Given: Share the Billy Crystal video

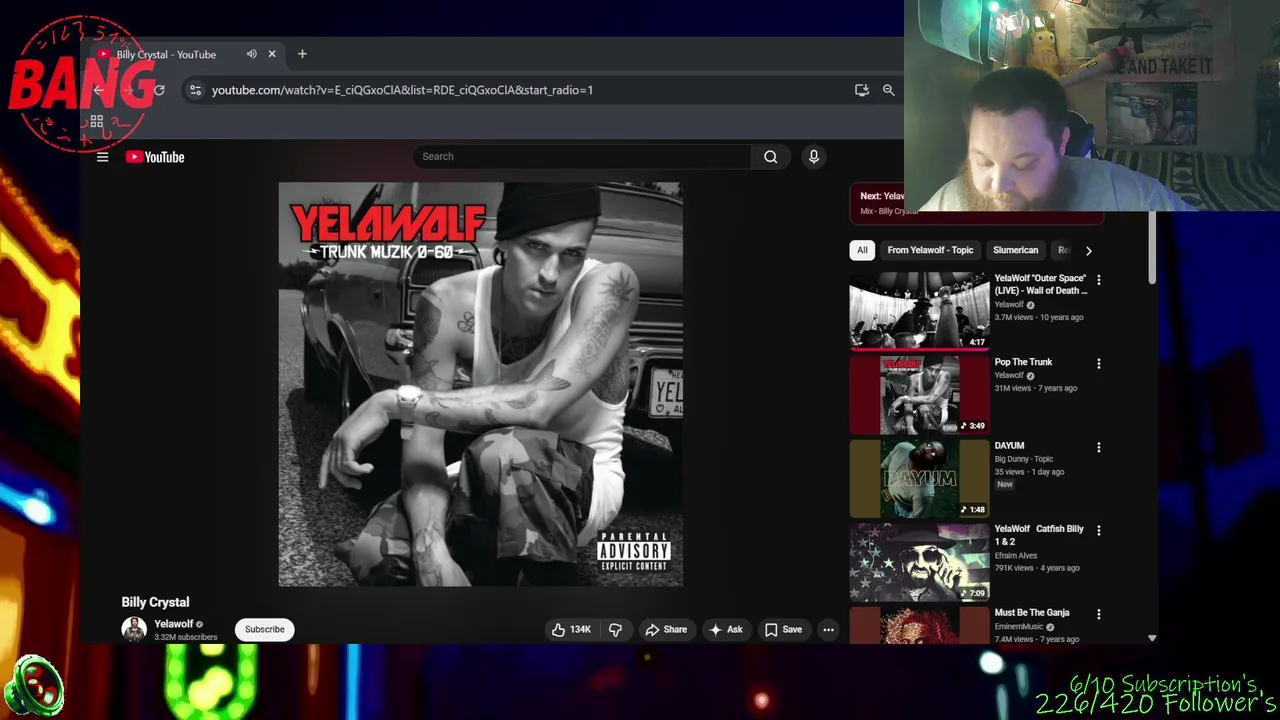Looking at the screenshot, I should click(x=666, y=630).
